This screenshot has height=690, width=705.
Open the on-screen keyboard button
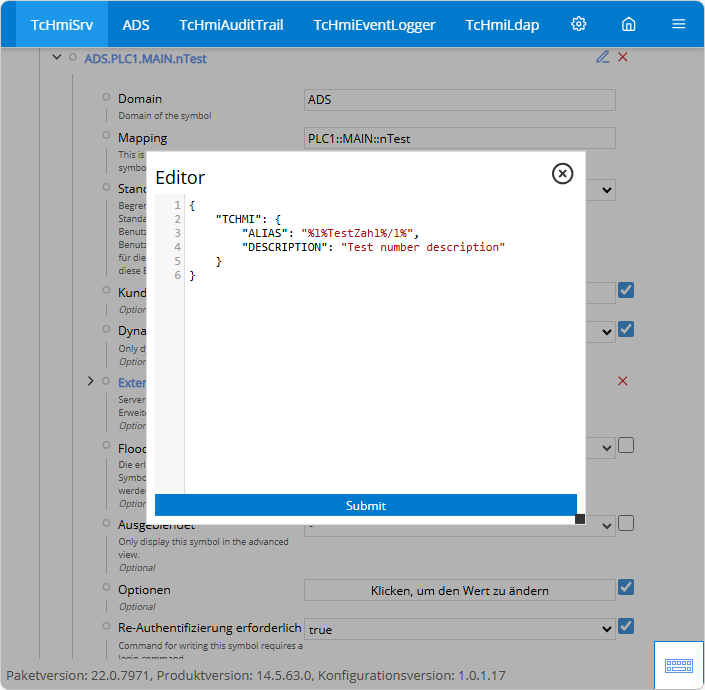tap(678, 665)
